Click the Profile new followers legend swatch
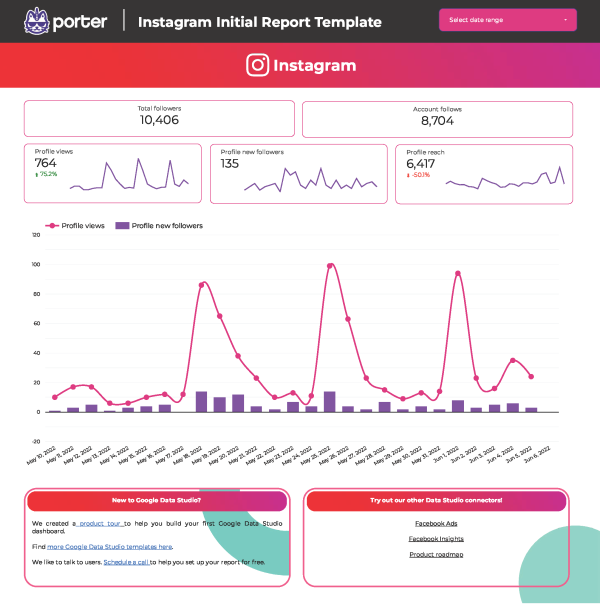Image resolution: width=600 pixels, height=604 pixels. click(x=122, y=226)
